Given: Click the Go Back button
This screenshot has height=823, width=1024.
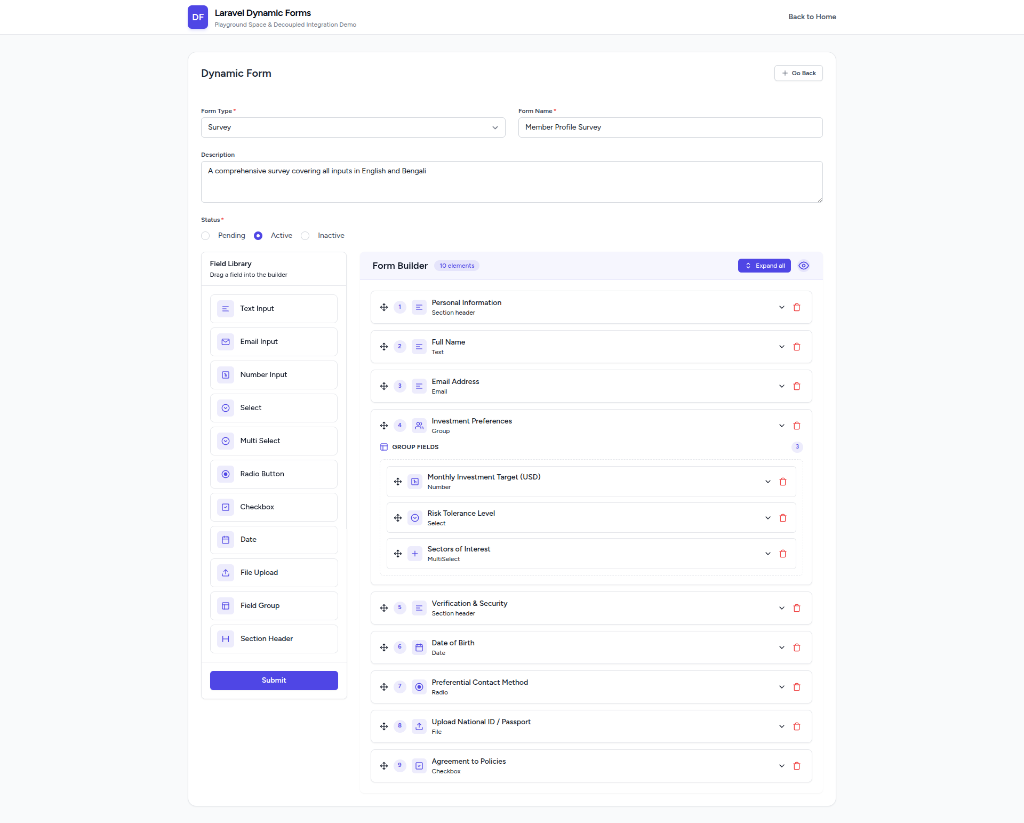Looking at the screenshot, I should click(x=798, y=73).
